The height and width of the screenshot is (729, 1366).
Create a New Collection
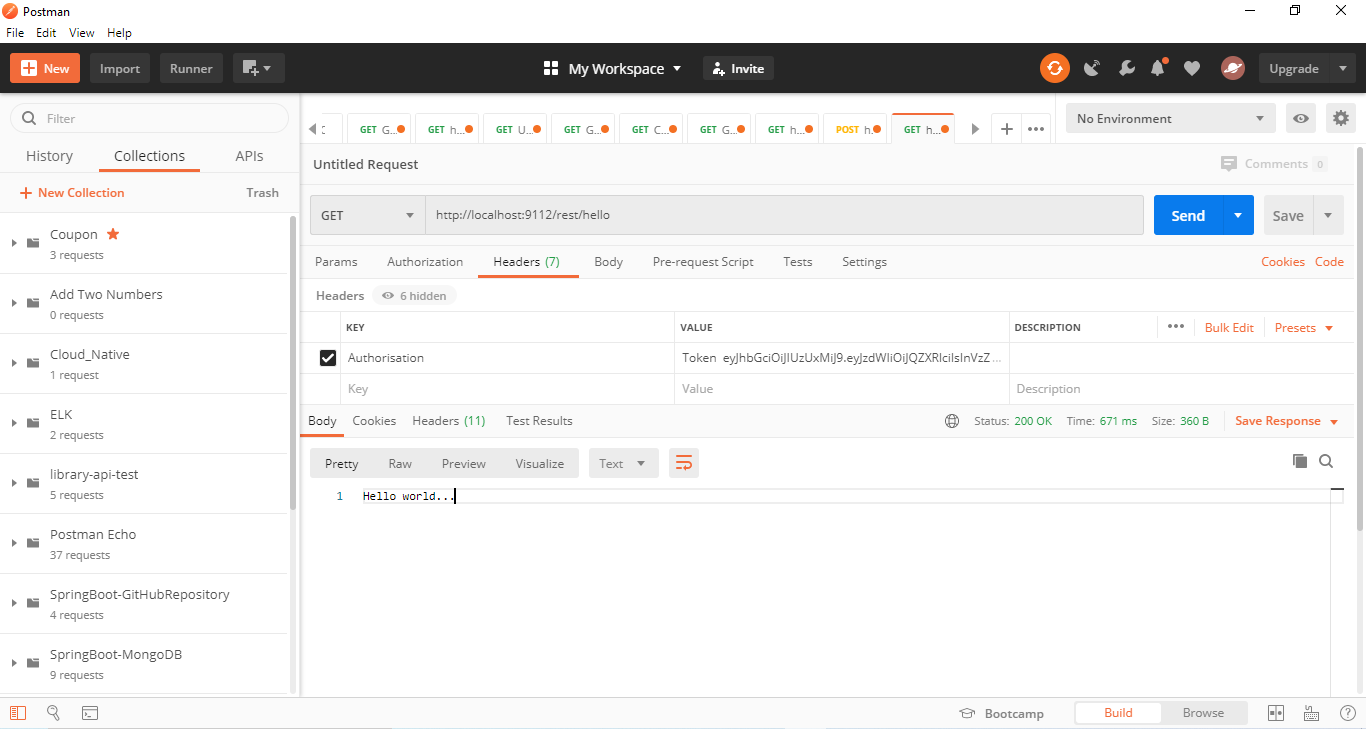click(x=71, y=192)
